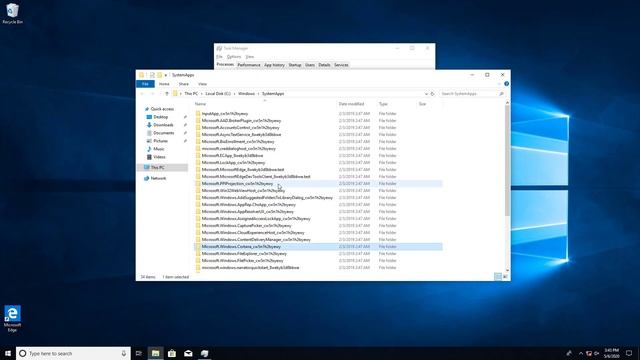Viewport: 640px width, 360px height.
Task: Open the Windows Start menu
Action: click(8, 353)
